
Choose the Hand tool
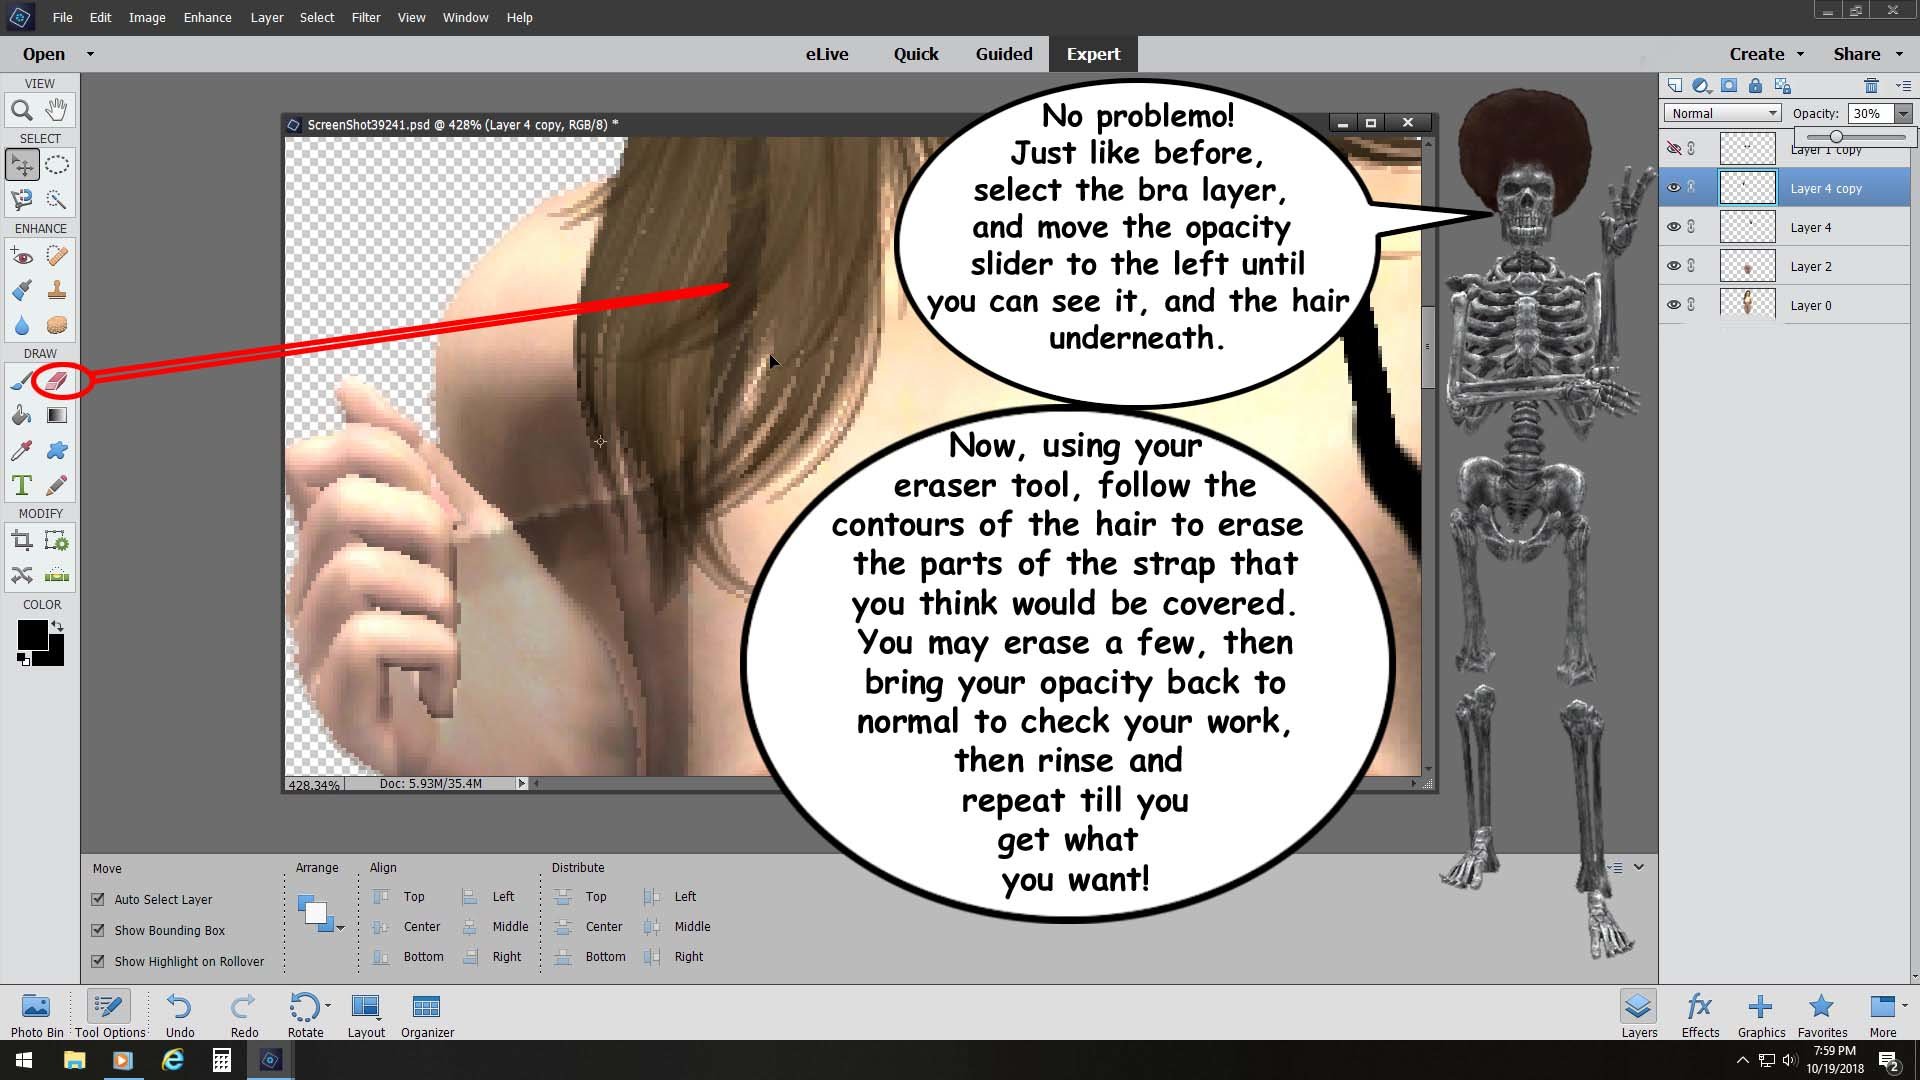tap(57, 110)
